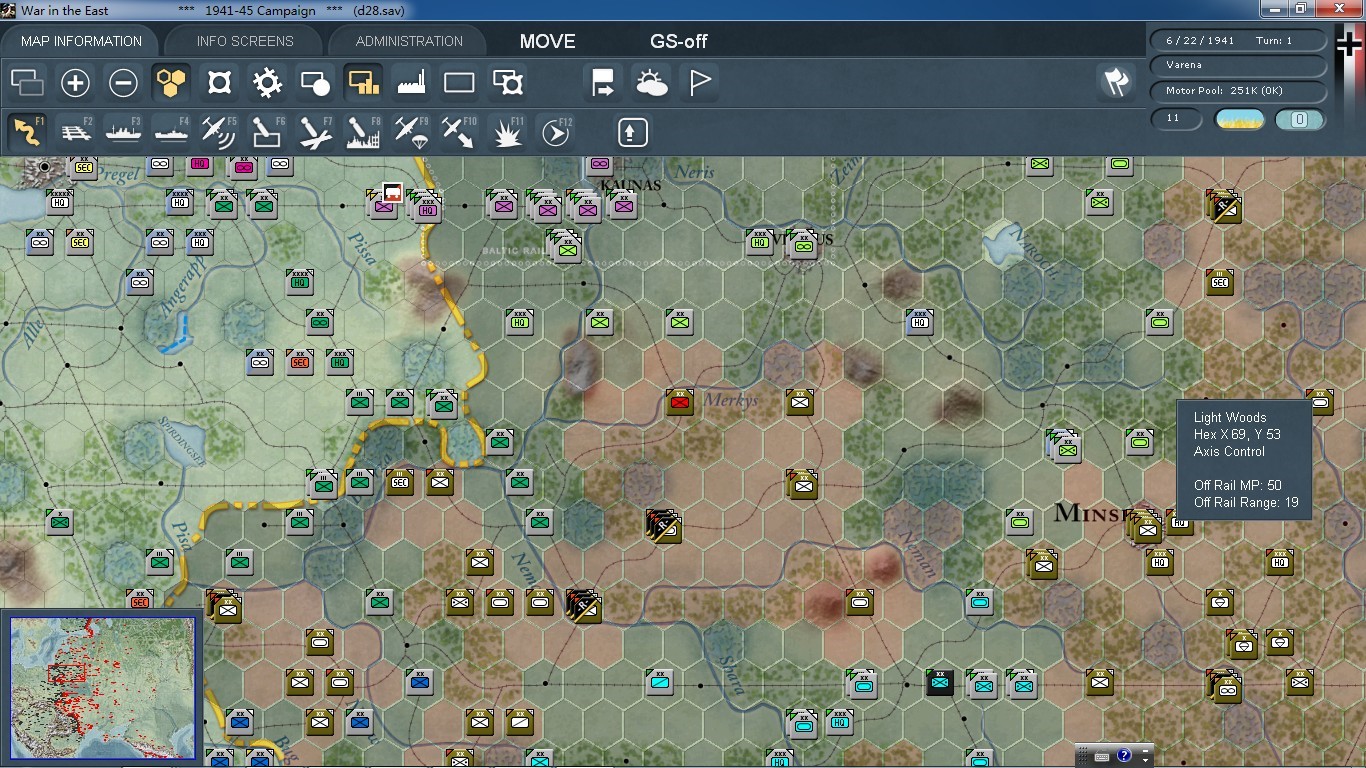
Task: Click the keyboard icon in language bar
Action: (x=1102, y=756)
